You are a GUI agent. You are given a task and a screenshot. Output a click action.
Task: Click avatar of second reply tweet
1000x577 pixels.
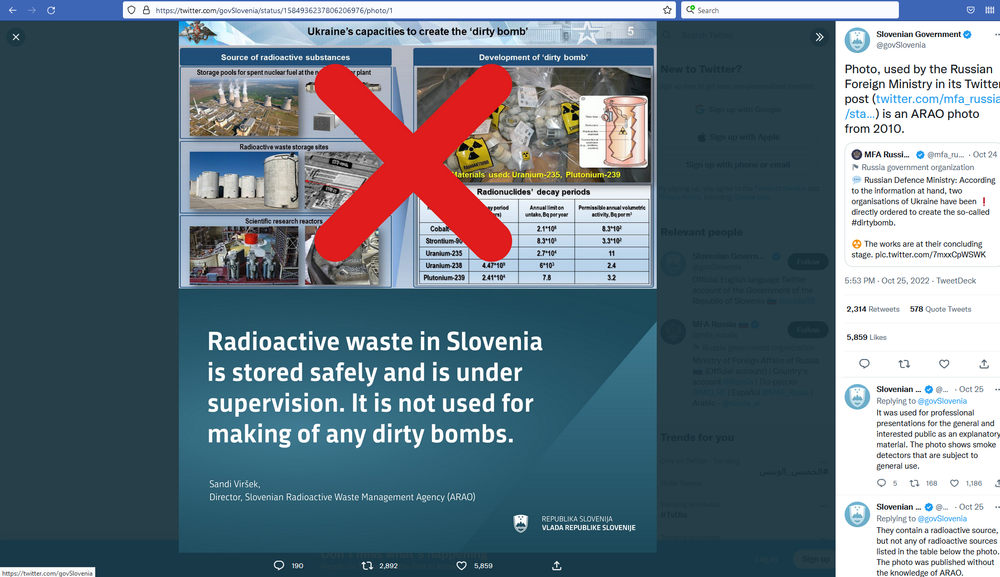tap(857, 514)
